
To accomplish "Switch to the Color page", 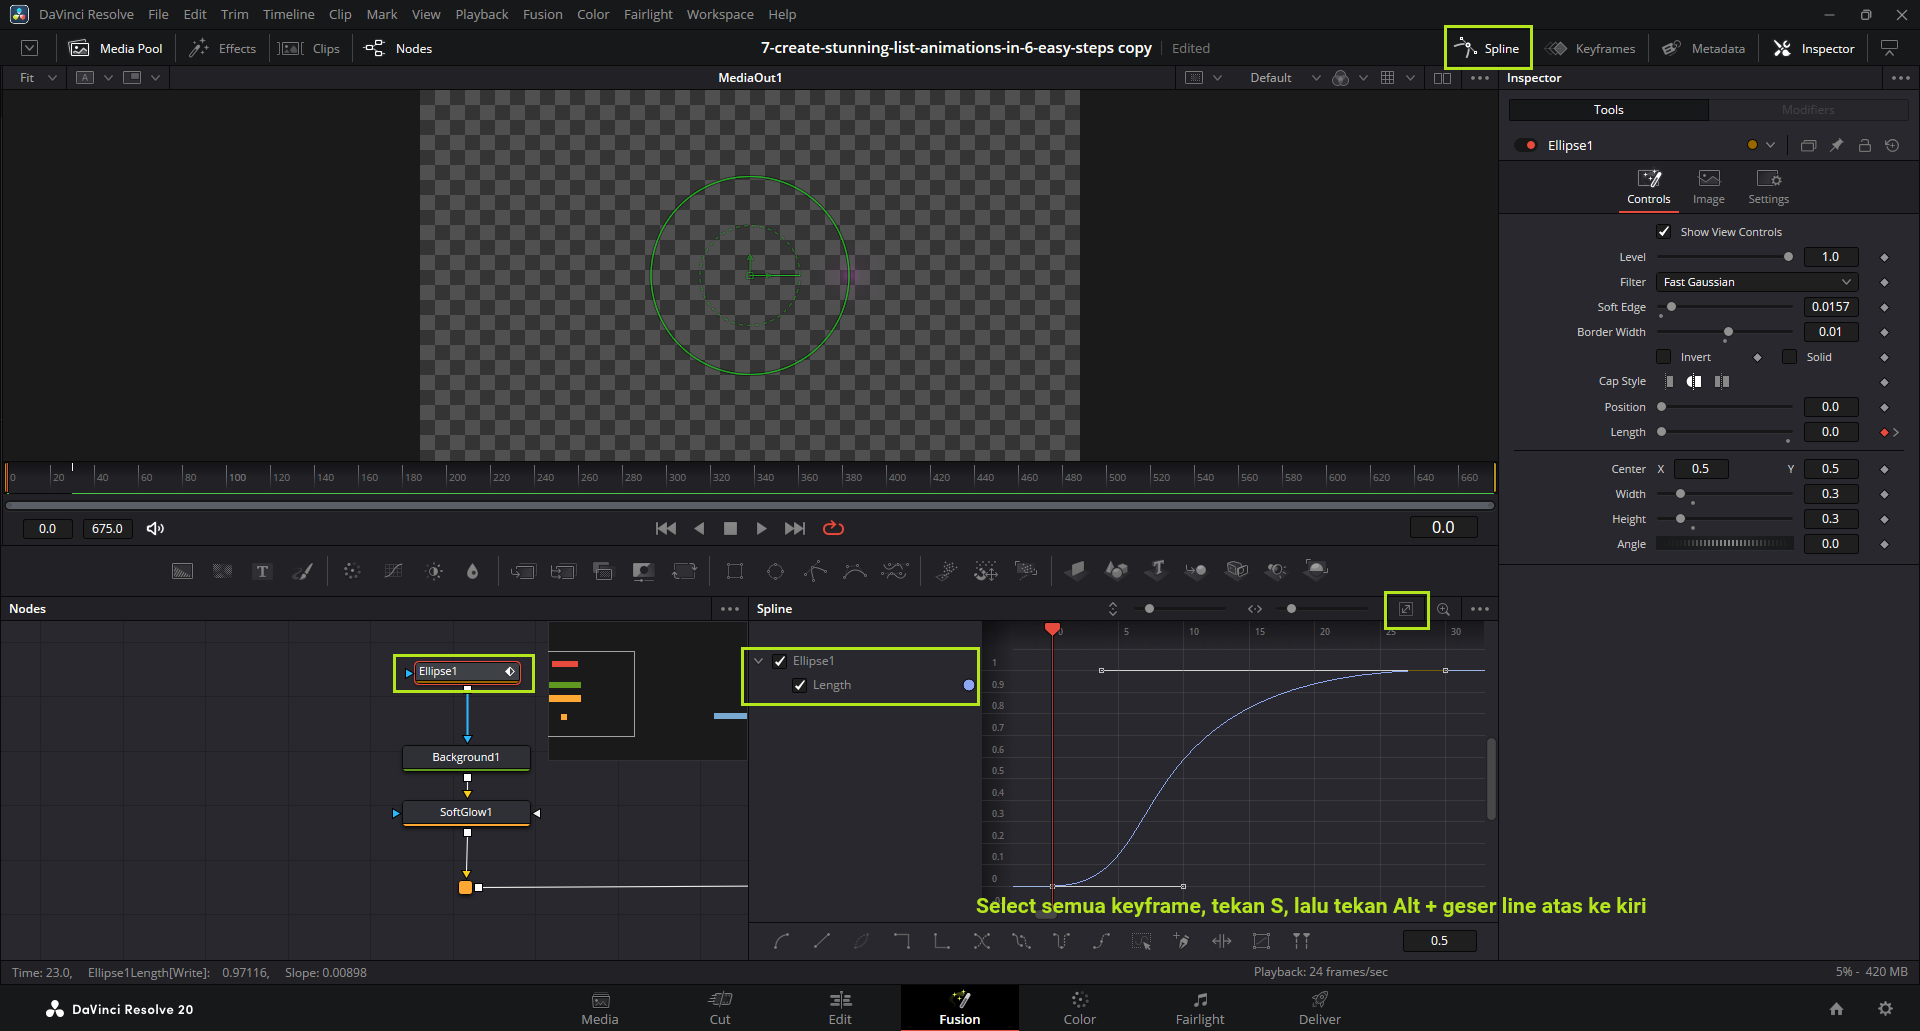I will coord(1079,1007).
